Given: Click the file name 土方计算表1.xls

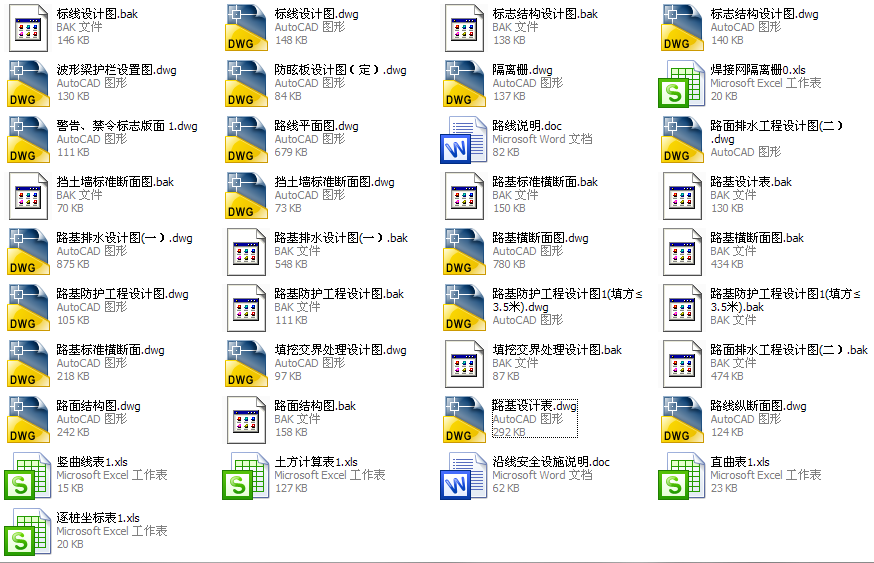Looking at the screenshot, I should tap(316, 462).
